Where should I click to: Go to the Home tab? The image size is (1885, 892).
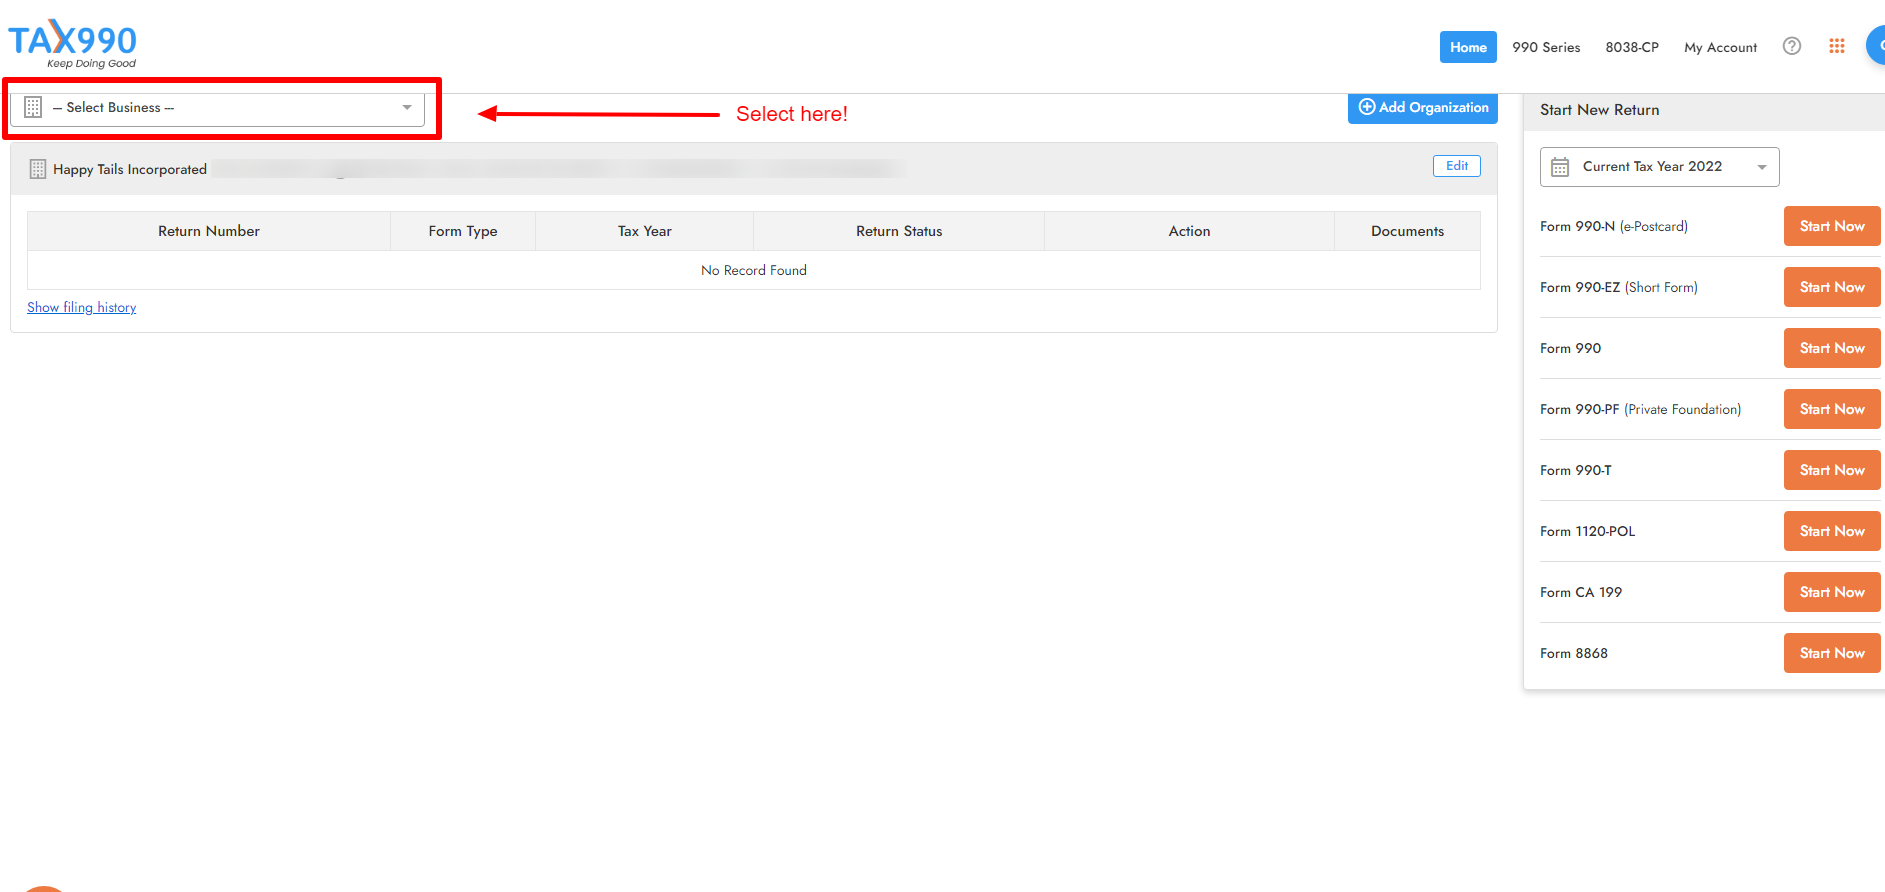(x=1468, y=47)
